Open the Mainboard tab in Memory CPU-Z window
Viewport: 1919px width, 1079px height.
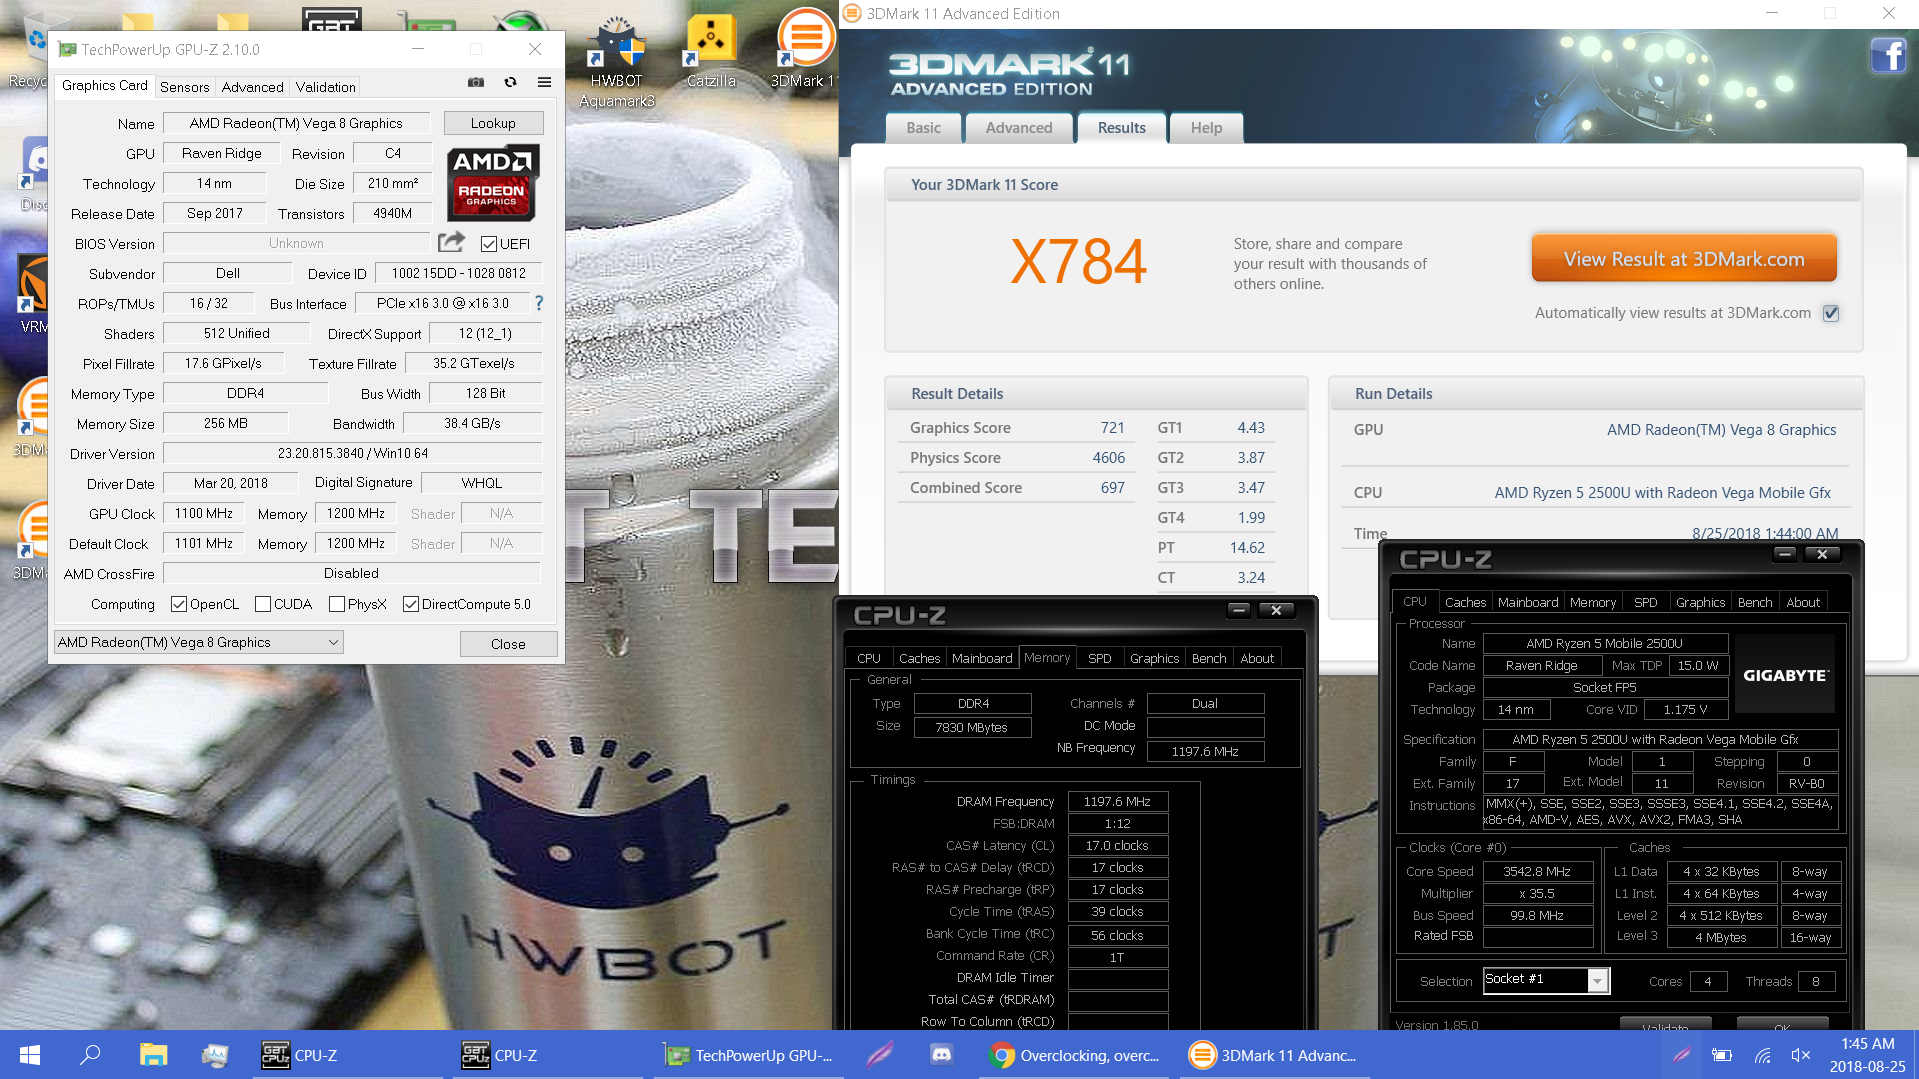(982, 658)
